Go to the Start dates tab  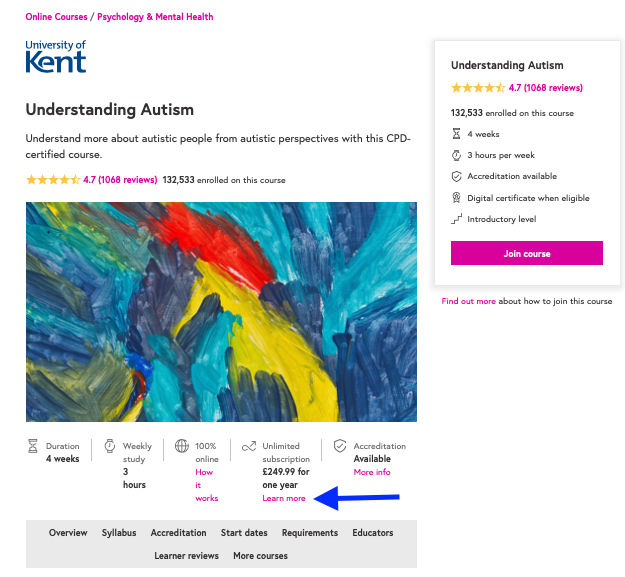tap(244, 533)
